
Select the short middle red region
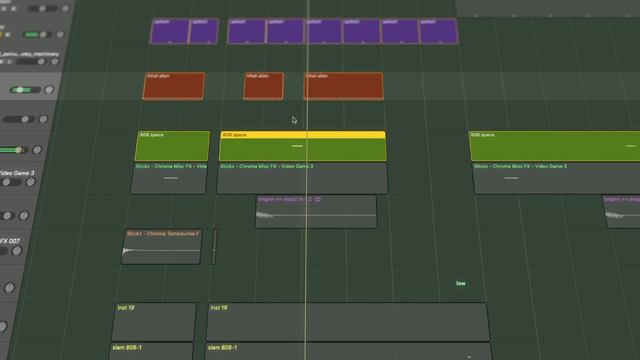(264, 86)
